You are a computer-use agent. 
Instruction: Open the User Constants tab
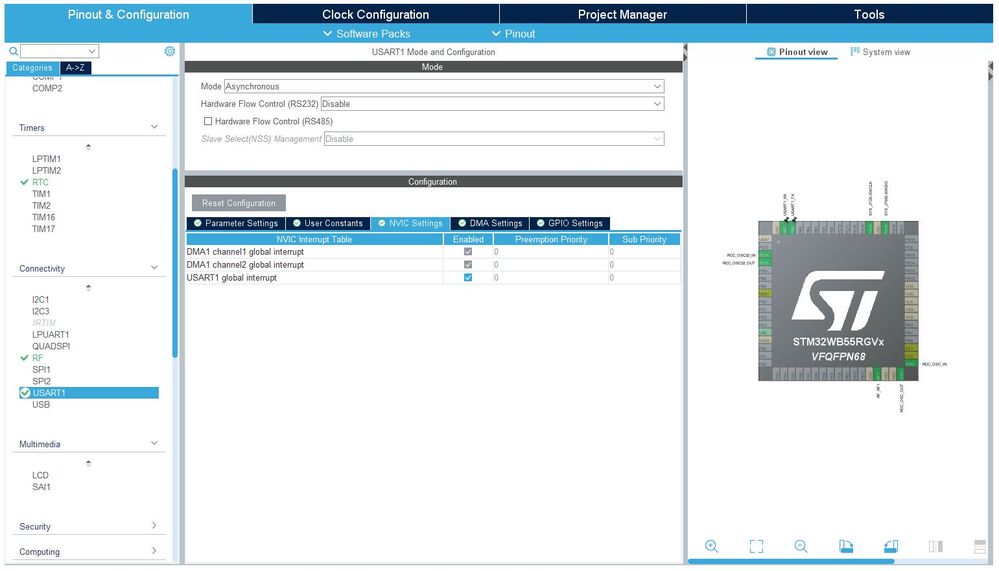click(327, 223)
